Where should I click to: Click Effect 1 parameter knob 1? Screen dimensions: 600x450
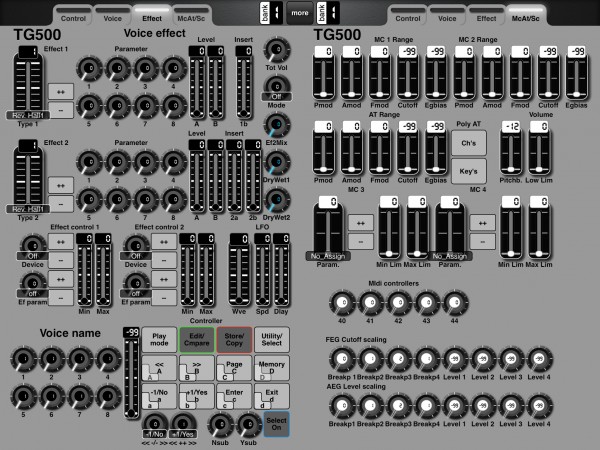coord(89,68)
